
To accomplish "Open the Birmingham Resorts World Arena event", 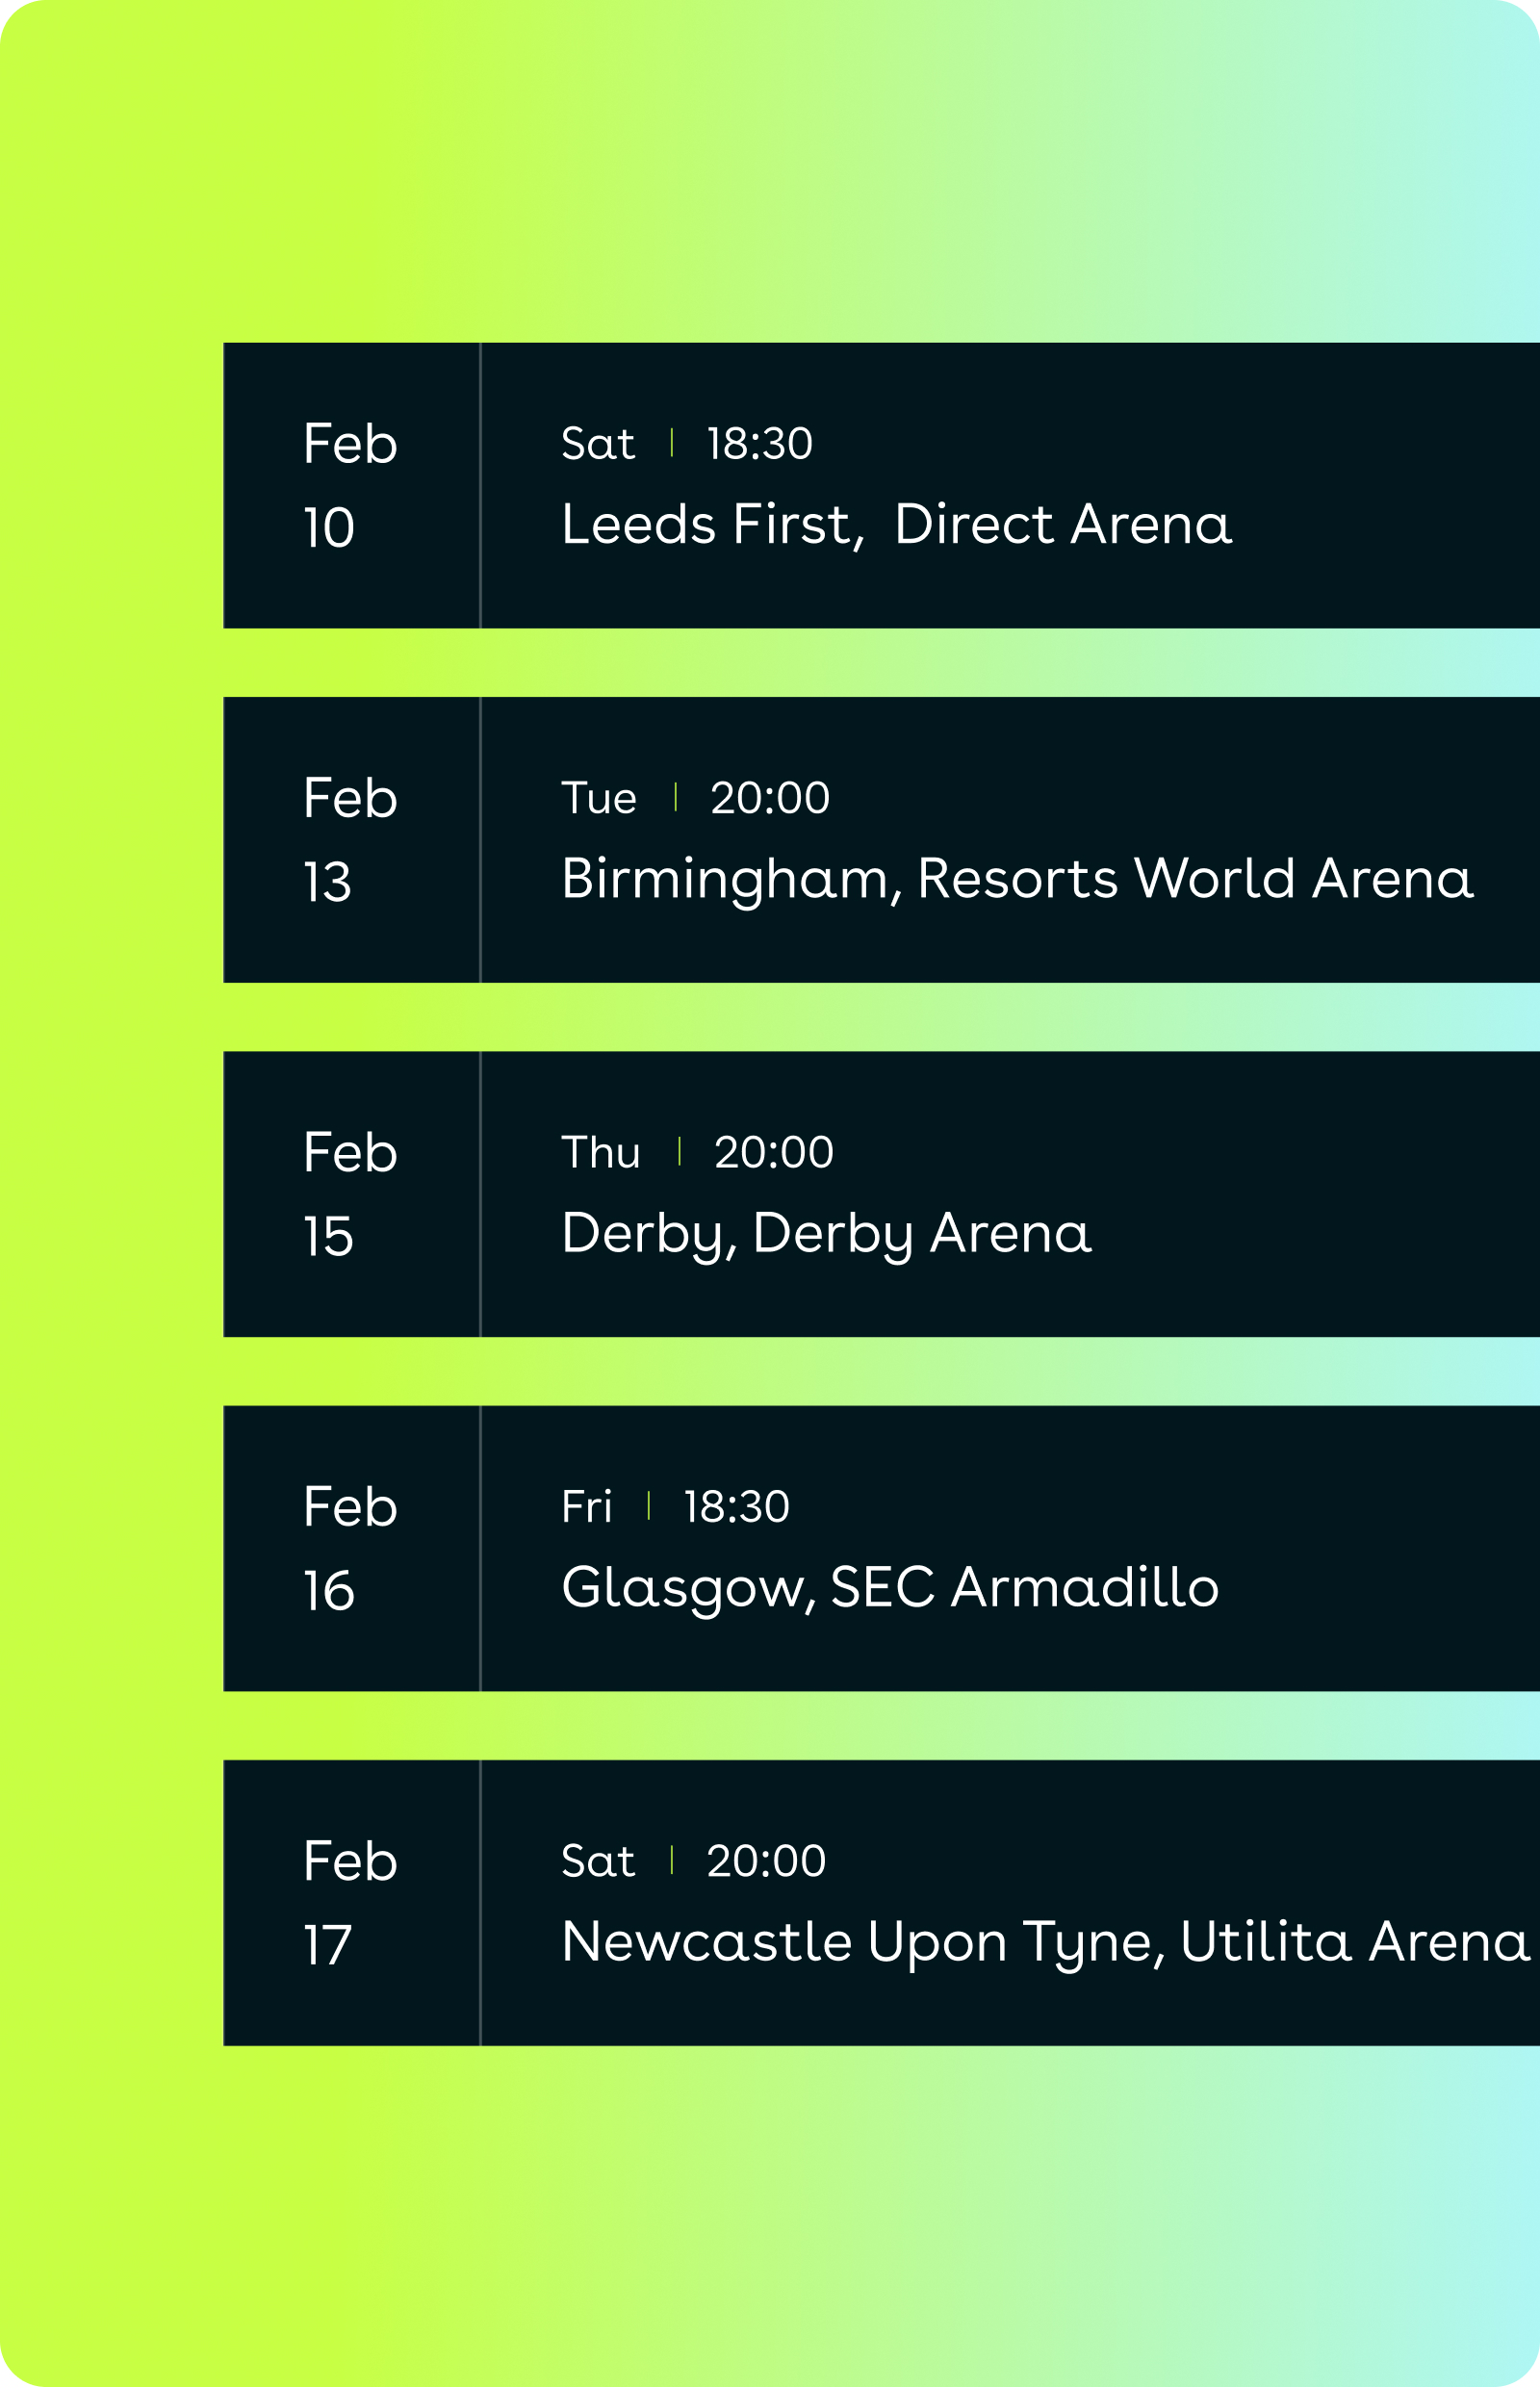I will [1016, 879].
